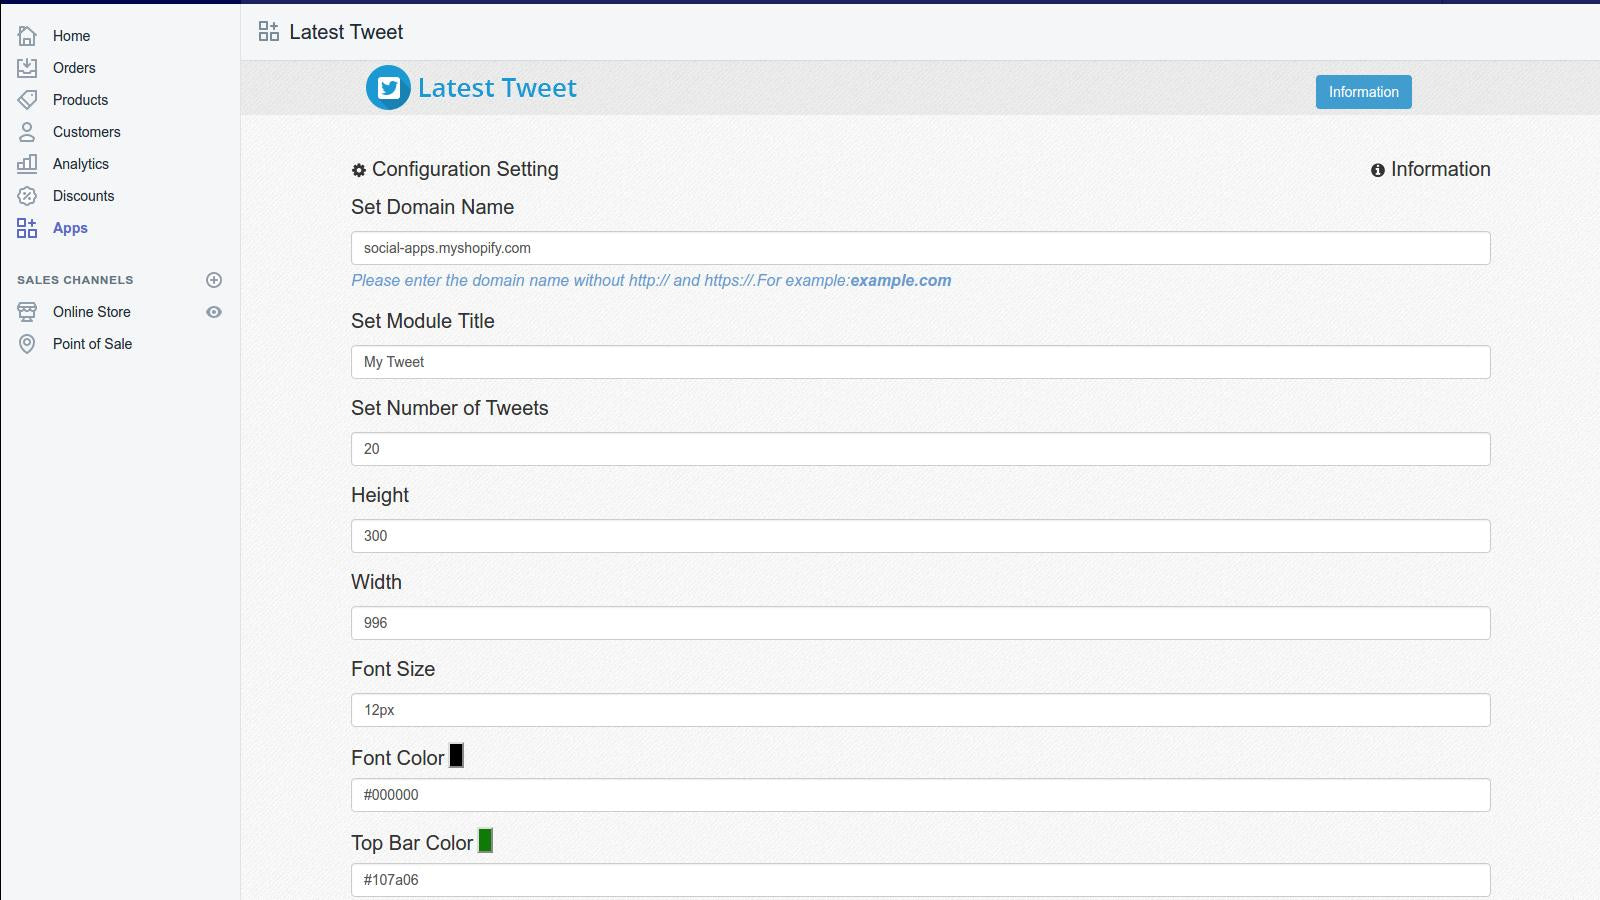Click the black Font Color swatch

(458, 757)
